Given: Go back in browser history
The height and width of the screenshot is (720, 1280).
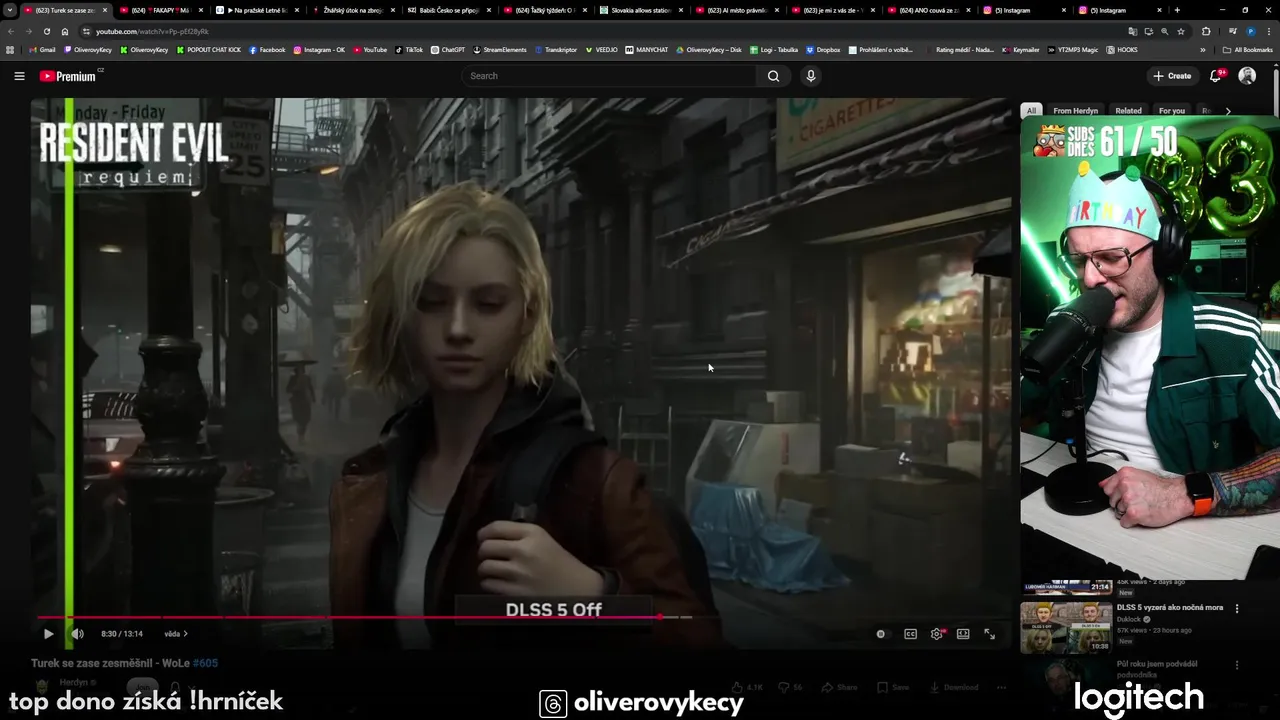Looking at the screenshot, I should point(11,31).
